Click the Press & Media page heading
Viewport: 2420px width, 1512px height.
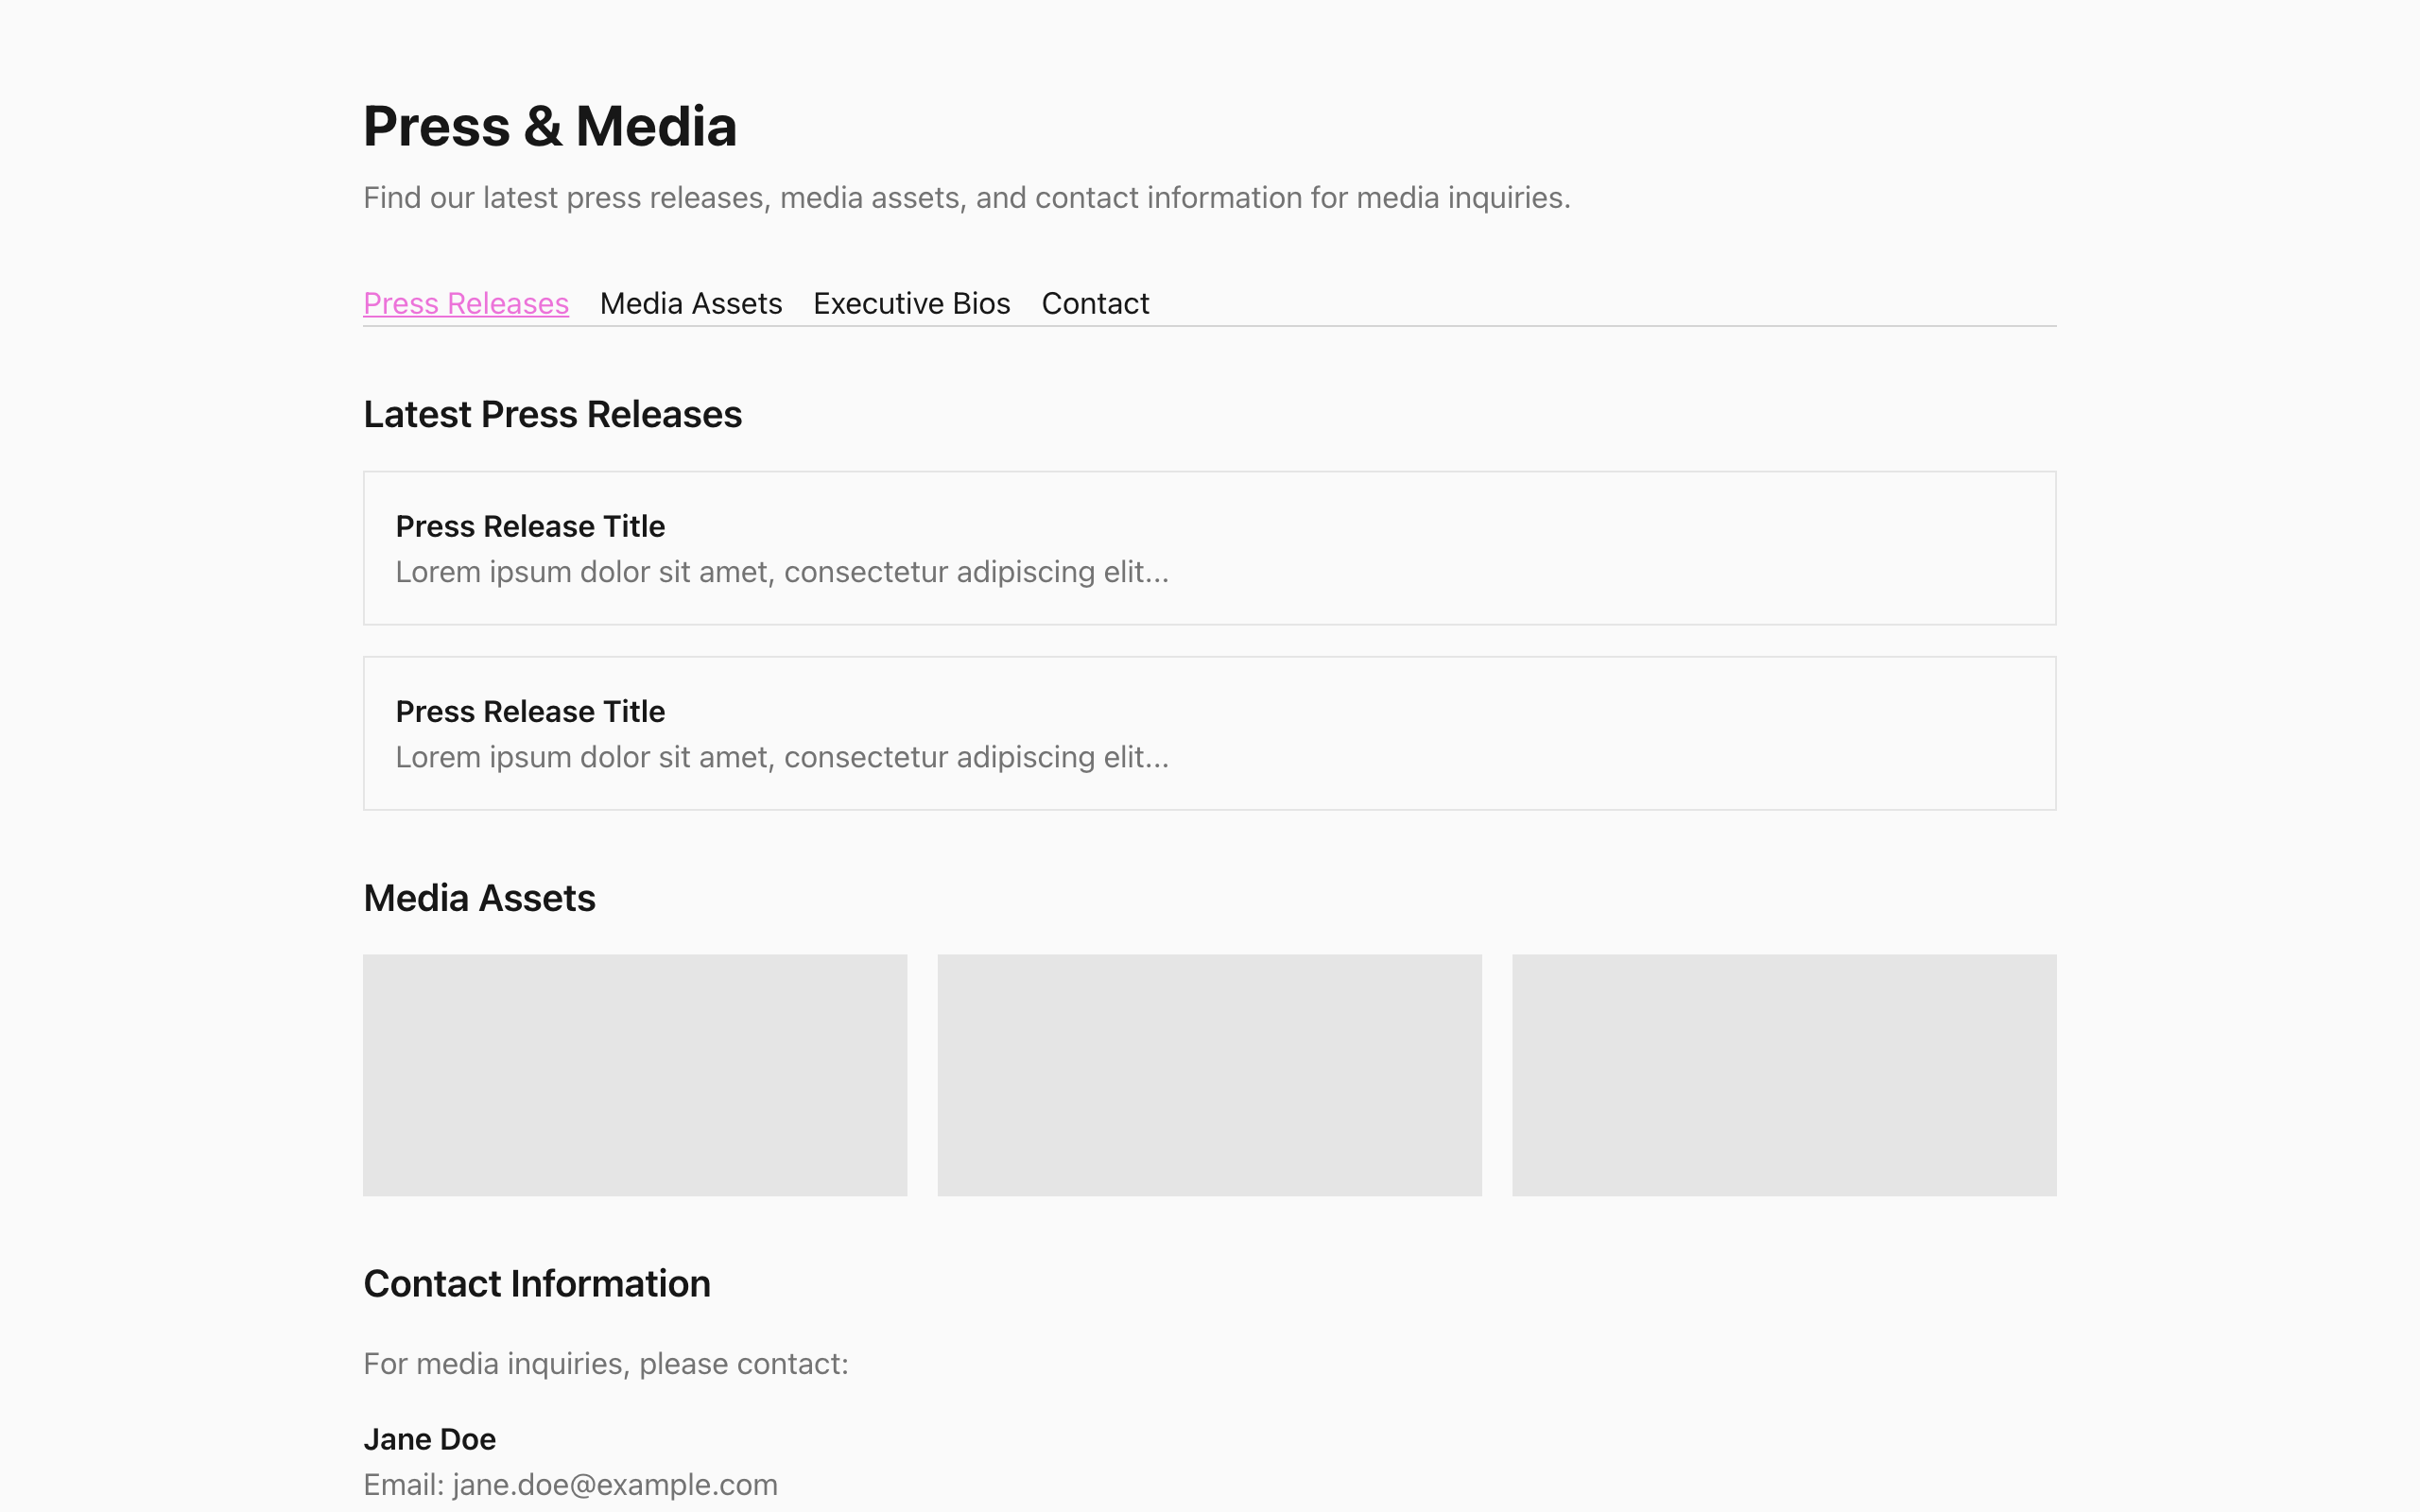click(550, 127)
